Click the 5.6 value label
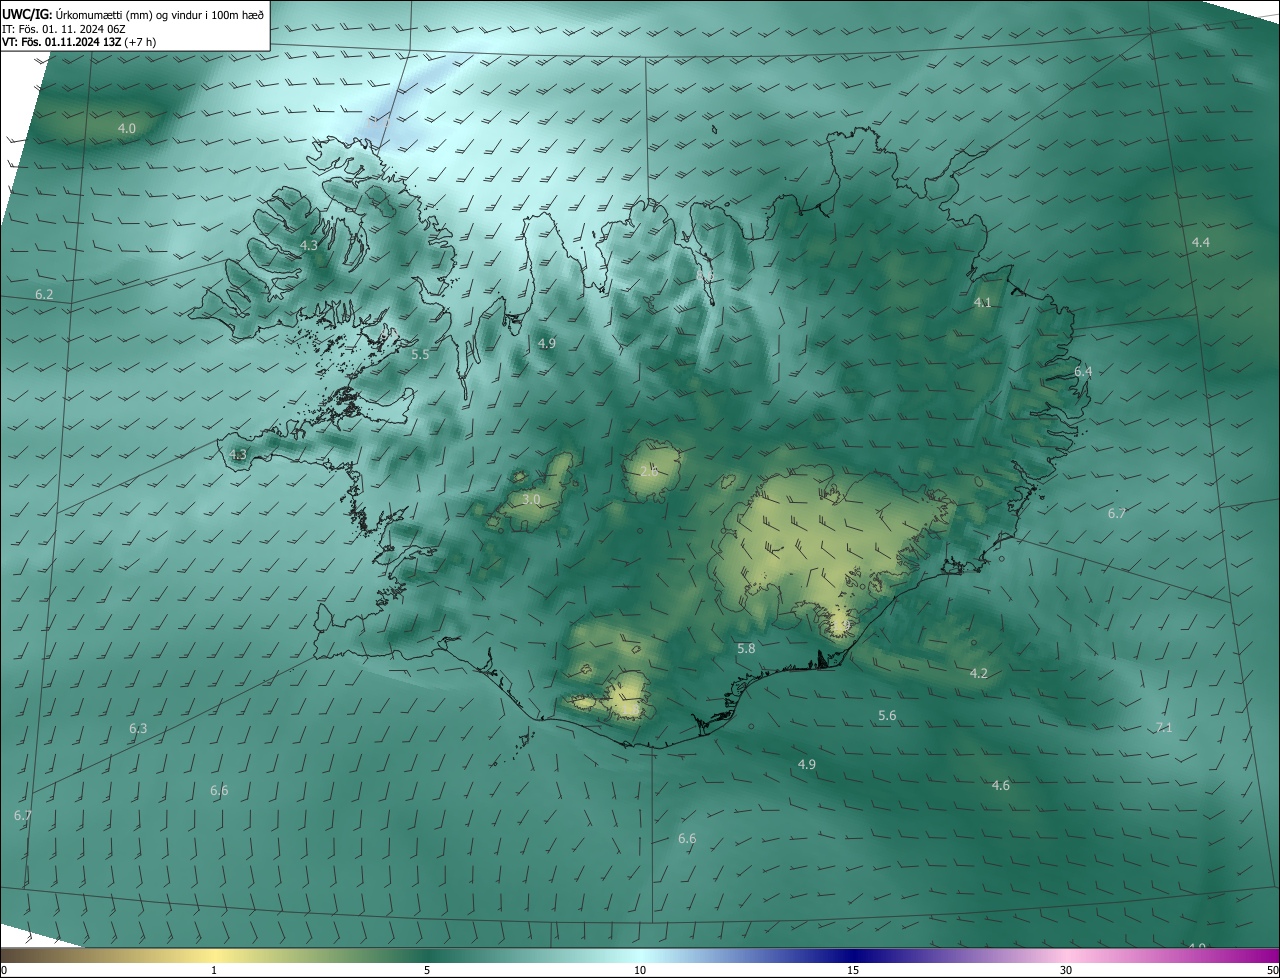The width and height of the screenshot is (1280, 978). (887, 716)
